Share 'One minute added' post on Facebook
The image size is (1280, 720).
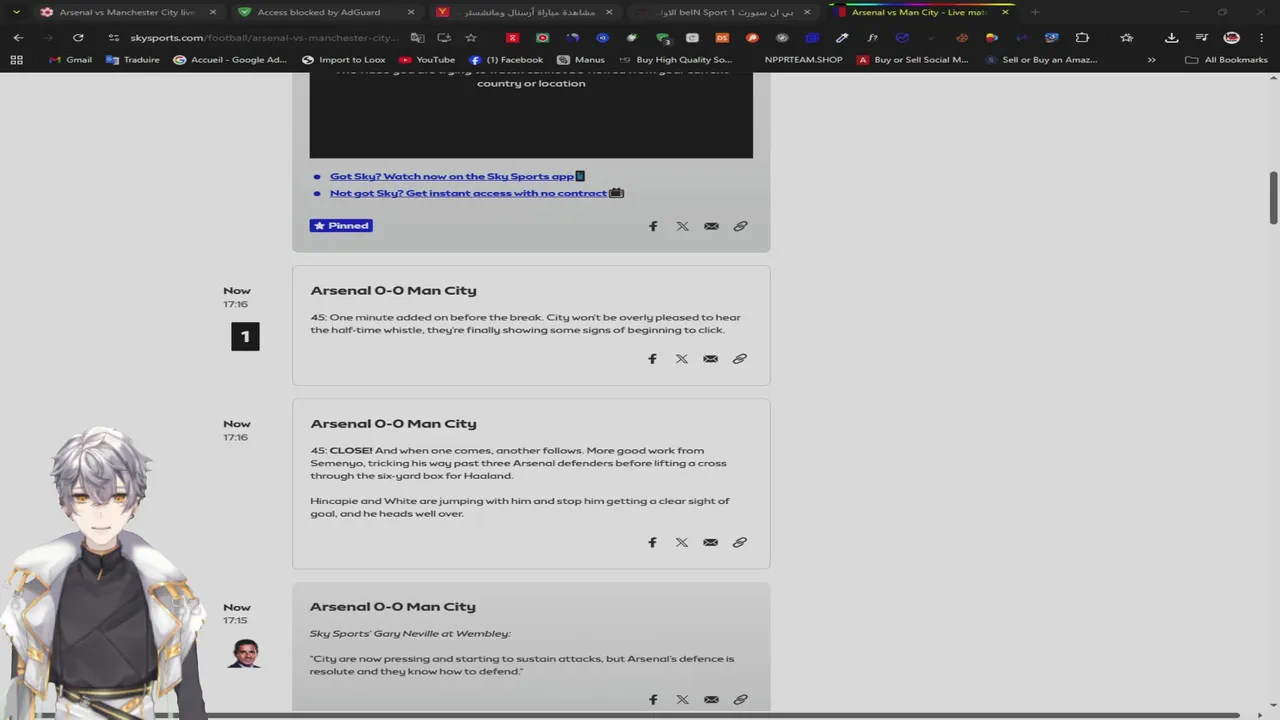(x=652, y=358)
